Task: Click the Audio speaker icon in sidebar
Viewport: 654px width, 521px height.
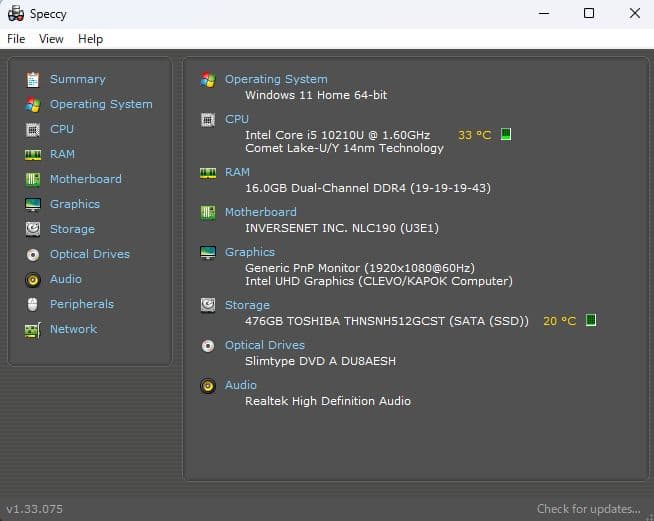Action: pos(33,279)
